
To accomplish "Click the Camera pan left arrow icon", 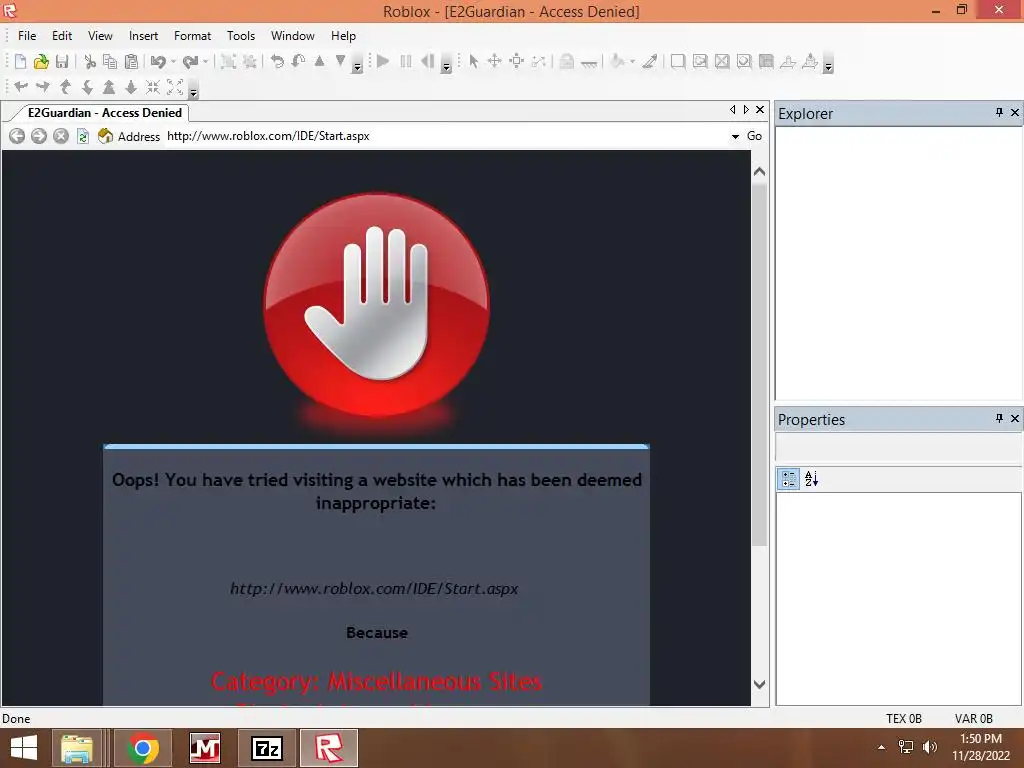I will click(x=21, y=86).
